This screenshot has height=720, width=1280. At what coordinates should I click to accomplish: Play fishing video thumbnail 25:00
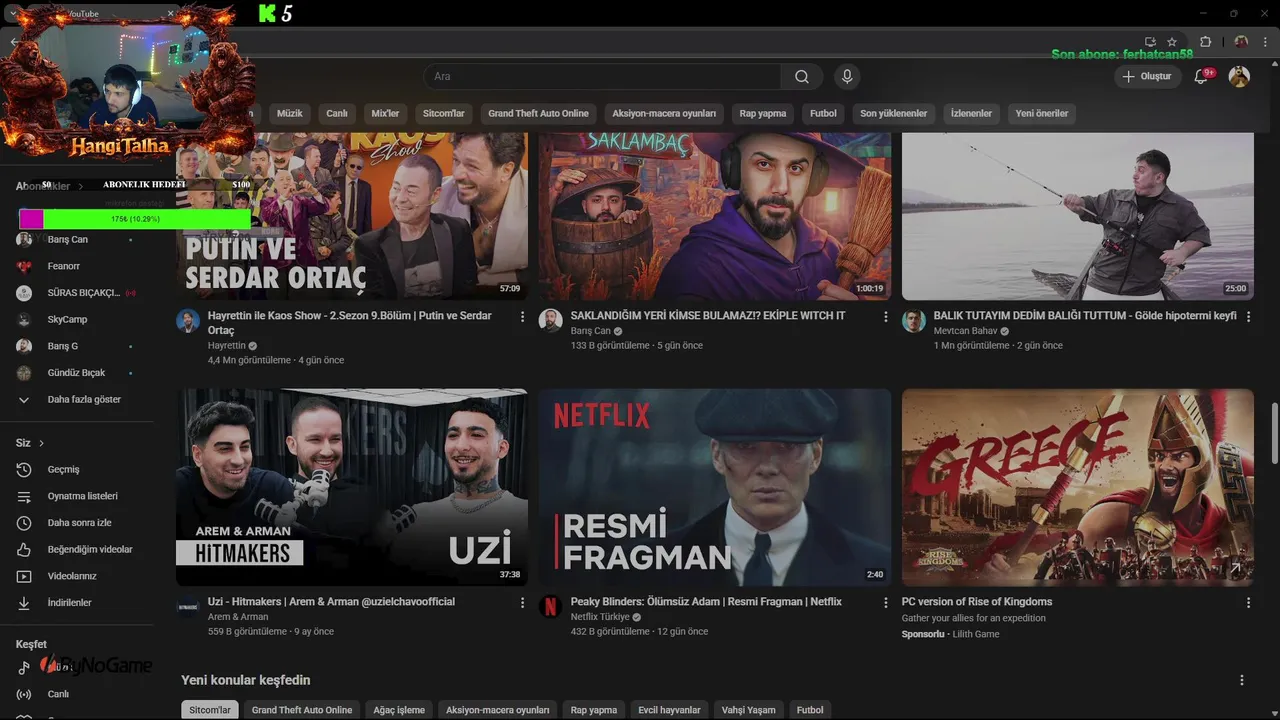click(1078, 216)
